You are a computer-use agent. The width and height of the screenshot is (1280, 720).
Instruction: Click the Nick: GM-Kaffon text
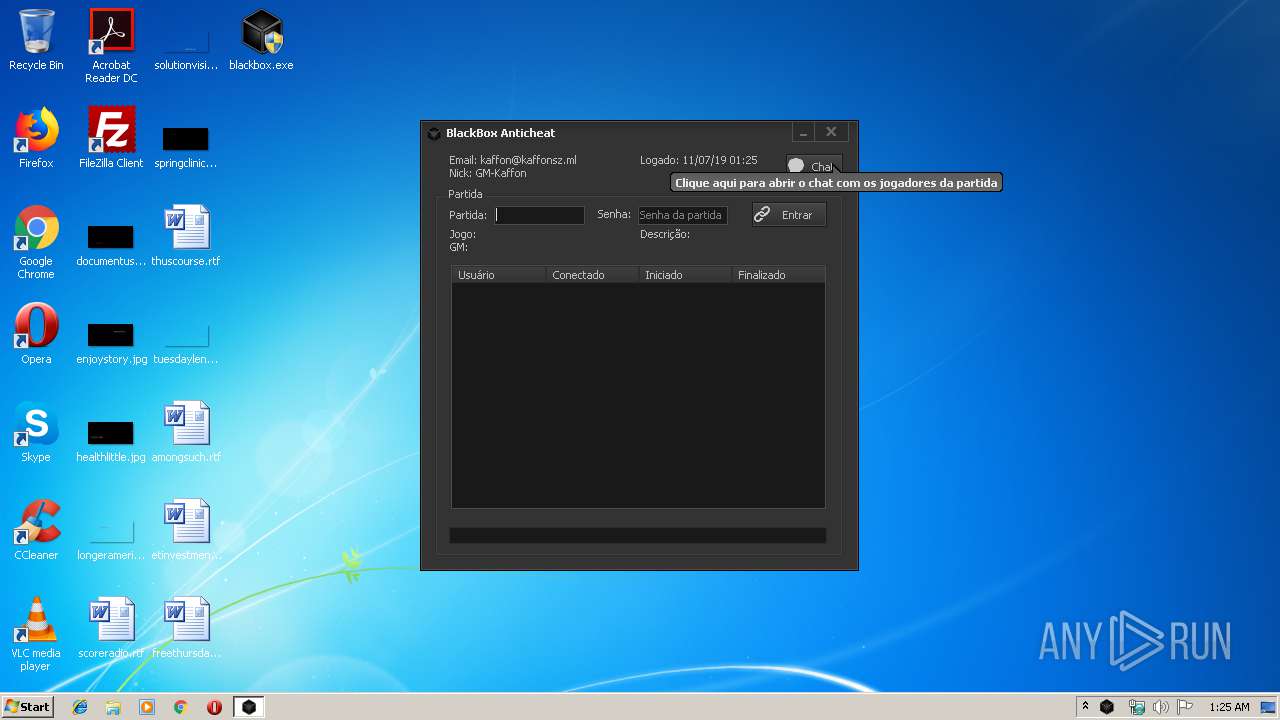coord(488,173)
